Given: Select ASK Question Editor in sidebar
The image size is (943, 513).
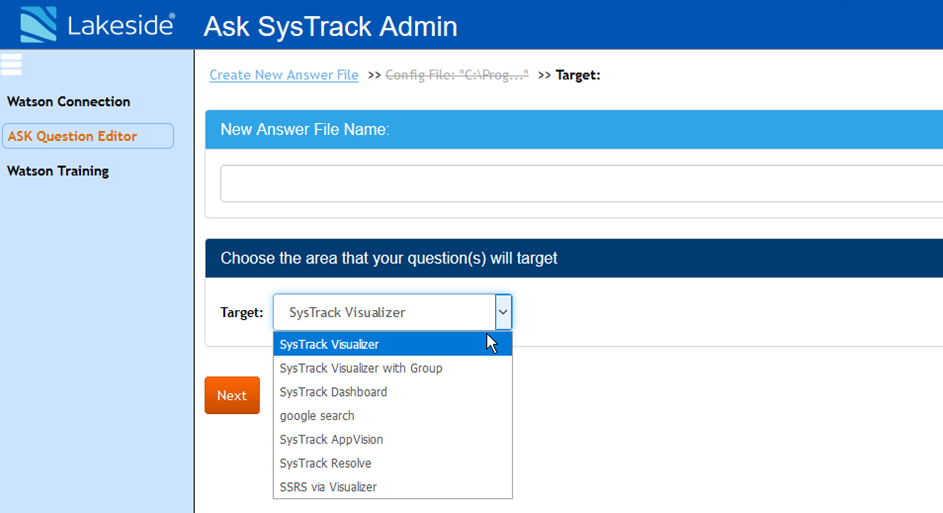Looking at the screenshot, I should 88,136.
